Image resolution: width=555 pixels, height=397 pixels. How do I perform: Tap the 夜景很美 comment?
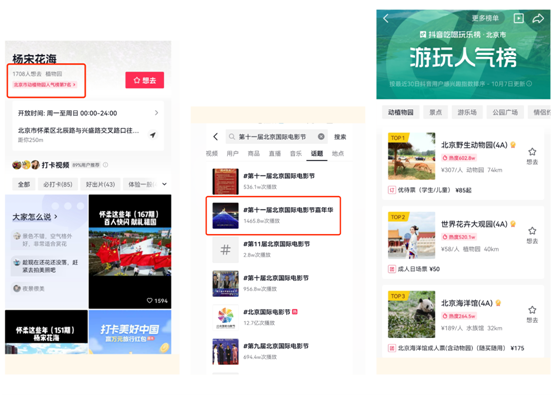(29, 288)
